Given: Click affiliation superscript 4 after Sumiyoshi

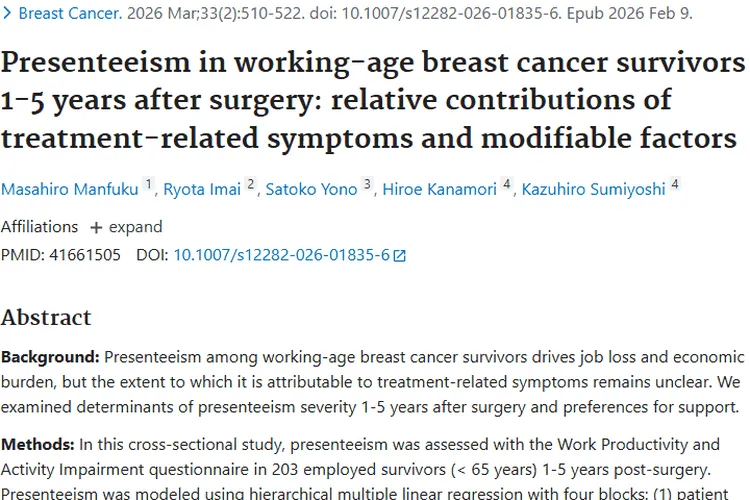Looking at the screenshot, I should [x=675, y=184].
